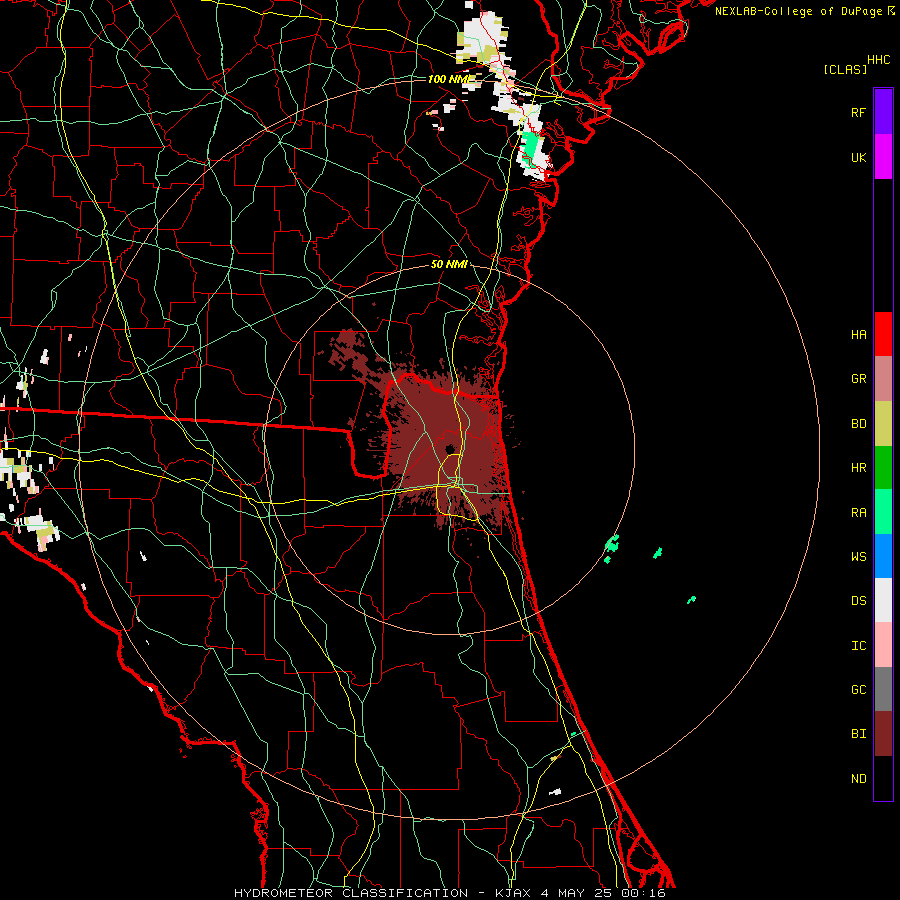
Task: Click the "RF" legend label
Action: click(x=859, y=112)
